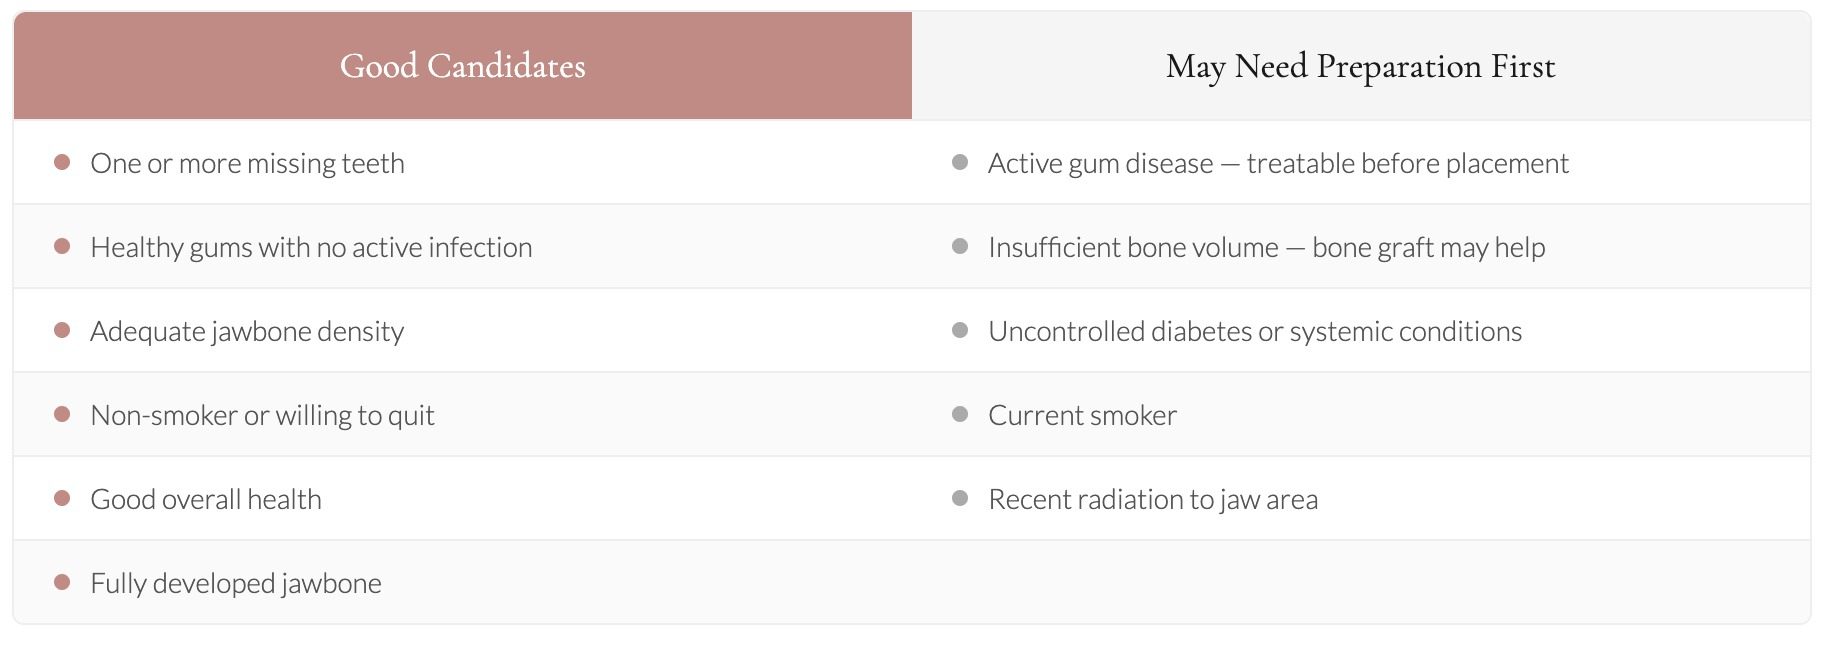
Task: Click the Current smoker text
Action: tap(1082, 415)
